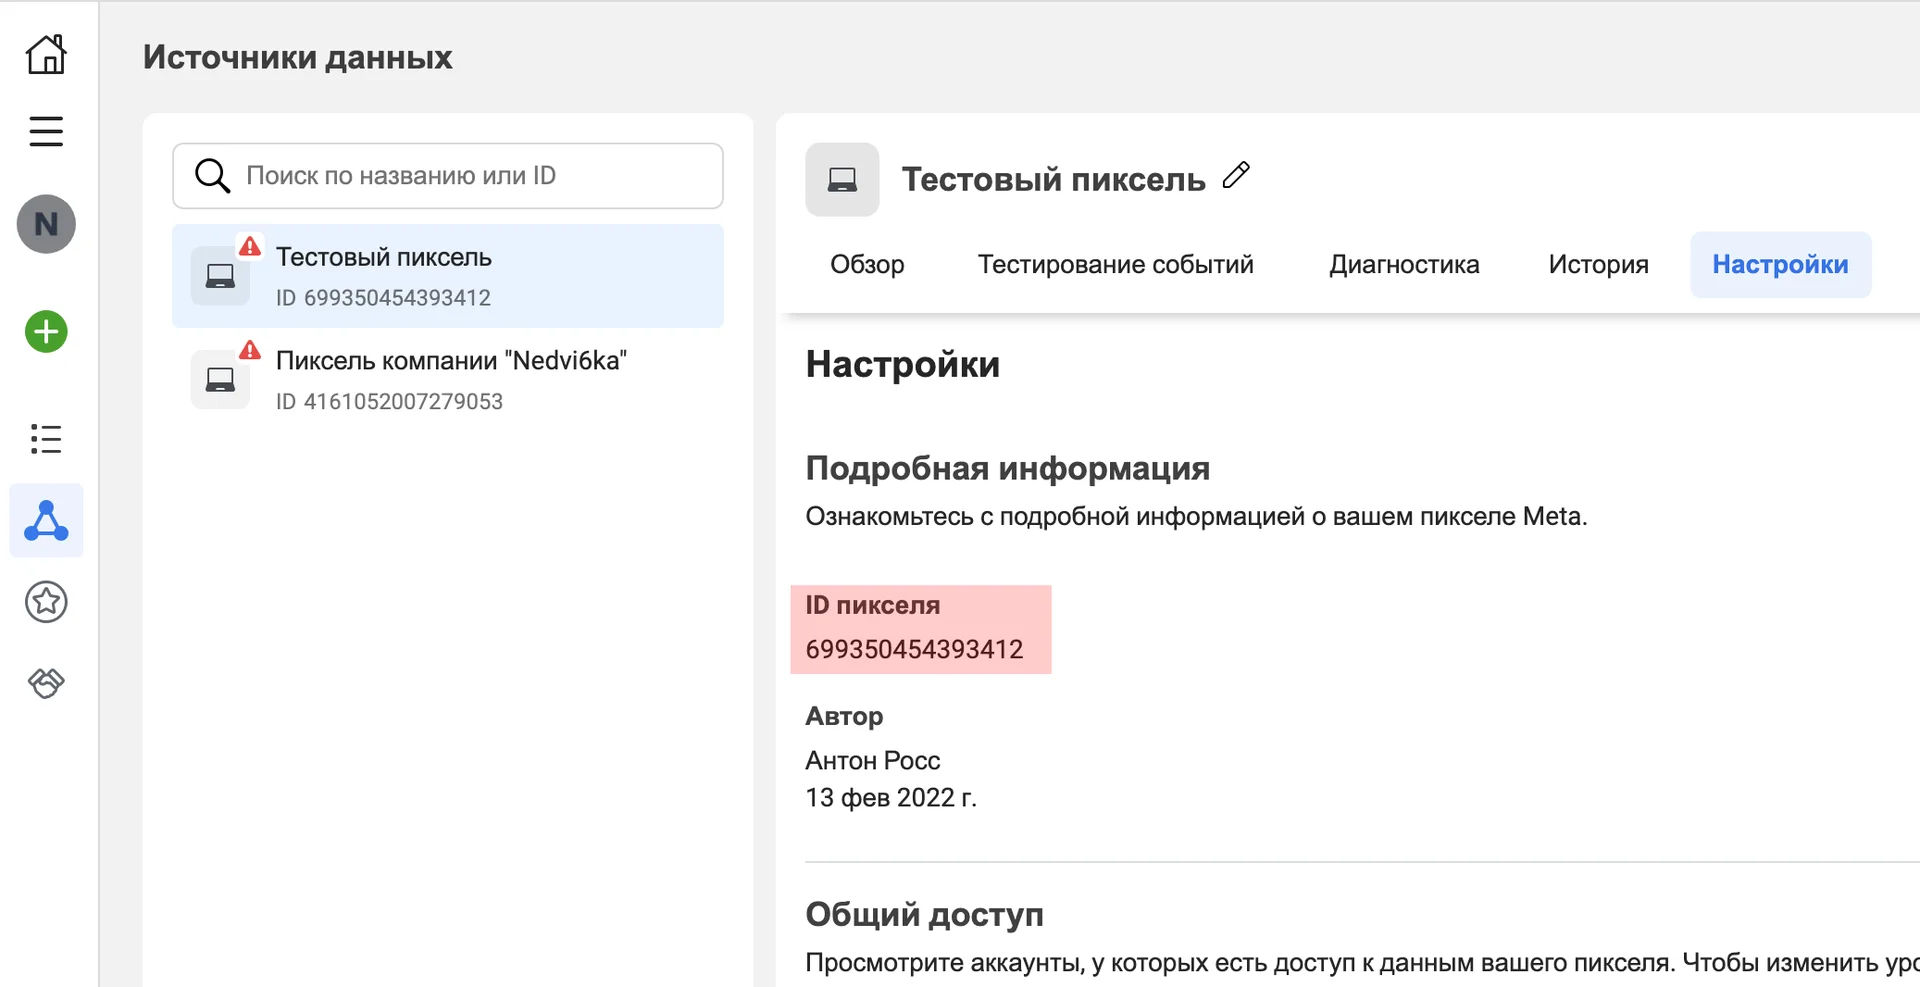This screenshot has height=987, width=1920.
Task: Click the magnifier icon in search field
Action: pos(212,176)
